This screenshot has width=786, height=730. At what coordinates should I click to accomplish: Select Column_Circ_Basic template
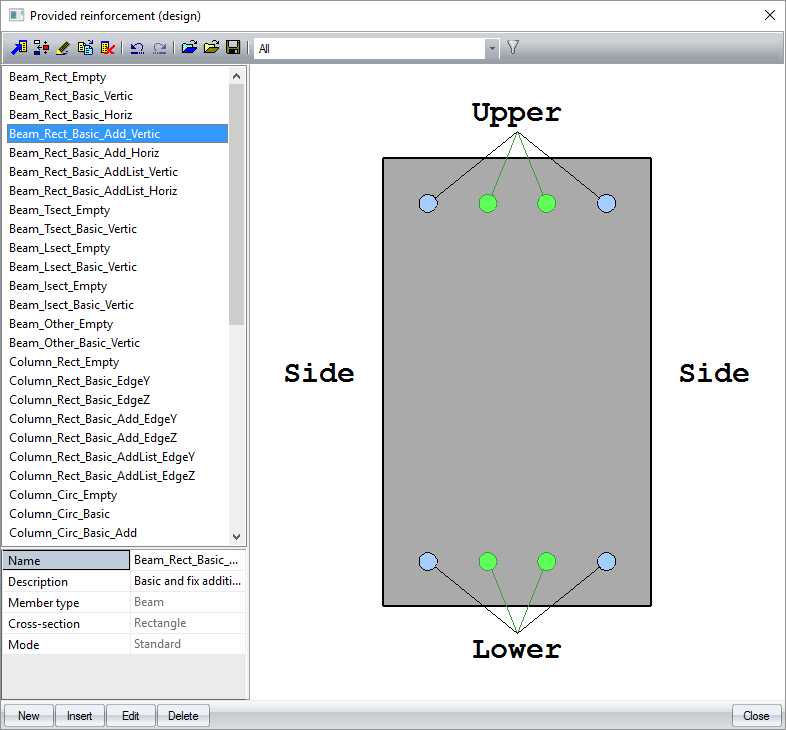click(x=118, y=514)
